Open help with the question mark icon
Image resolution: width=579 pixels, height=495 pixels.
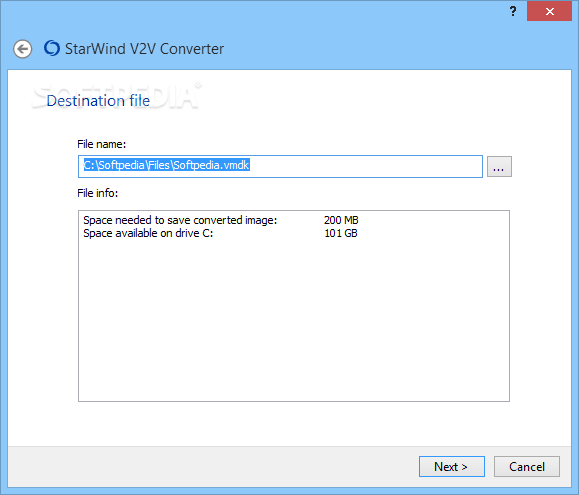point(513,11)
